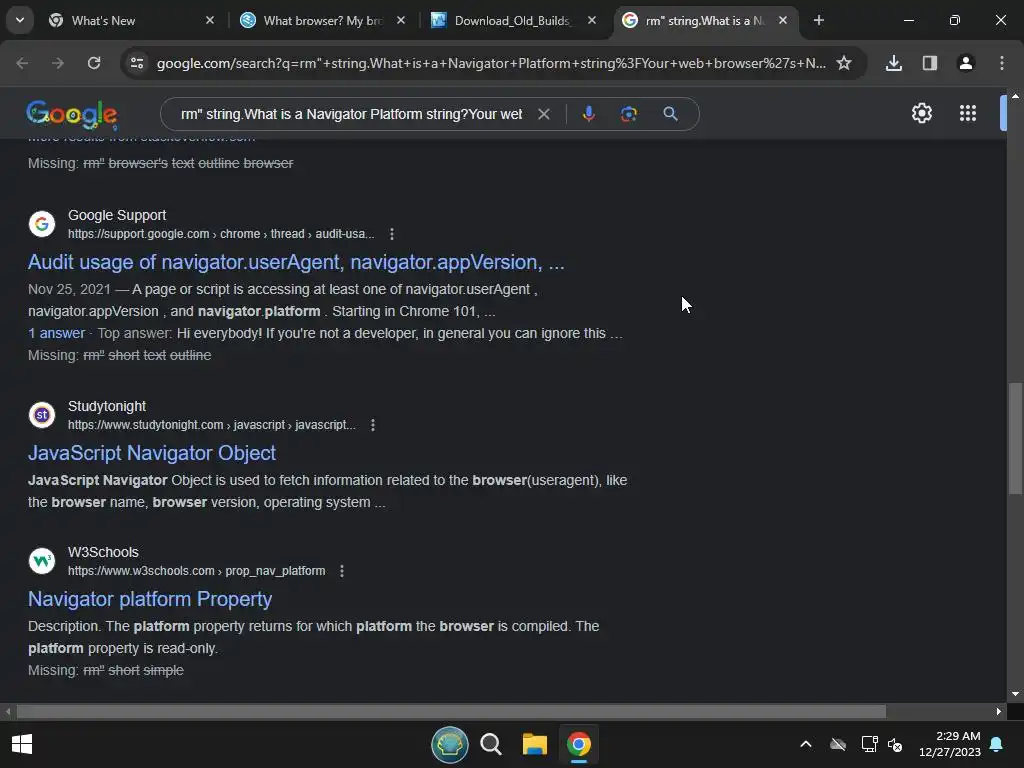Open the '1 answer' link
1024x768 pixels.
tap(57, 333)
